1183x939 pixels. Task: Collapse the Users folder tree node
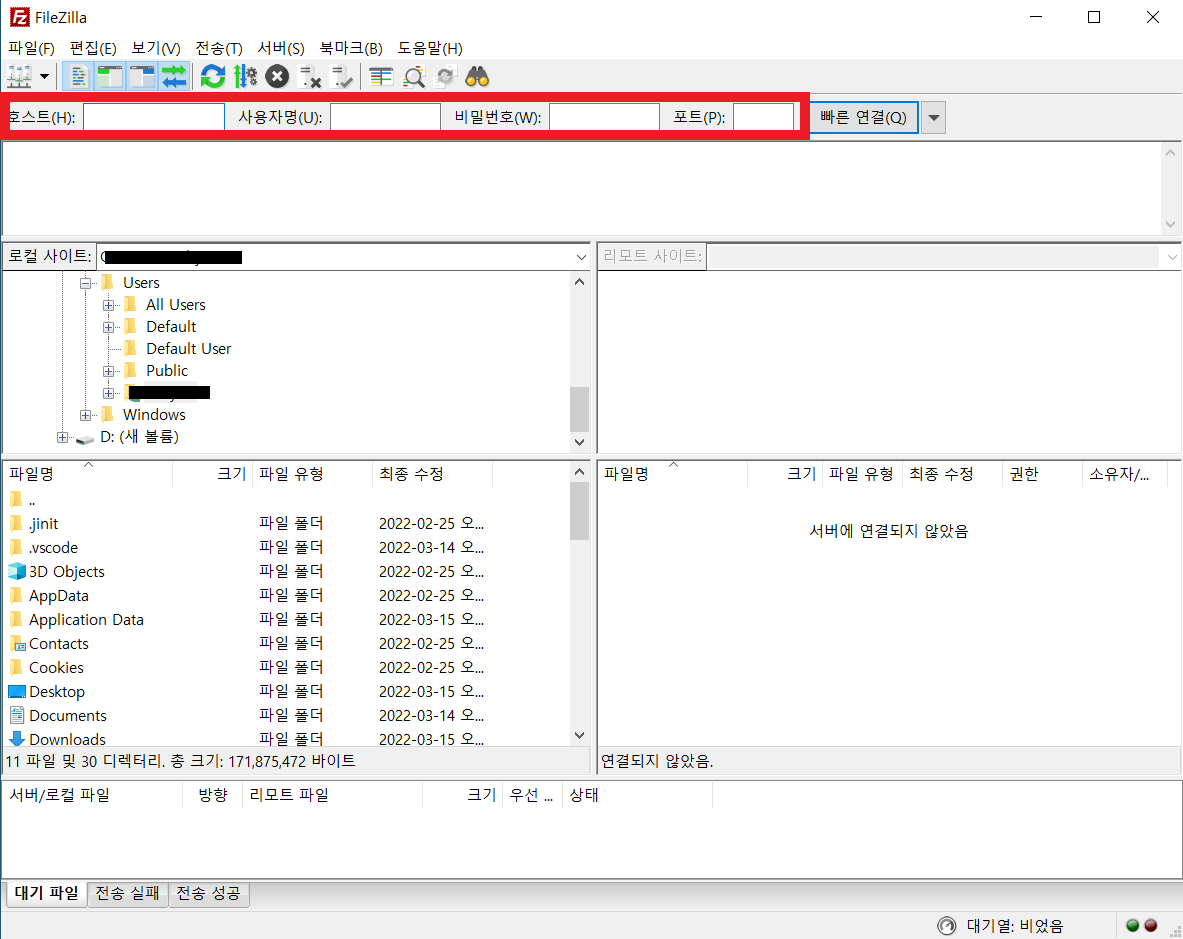coord(85,283)
